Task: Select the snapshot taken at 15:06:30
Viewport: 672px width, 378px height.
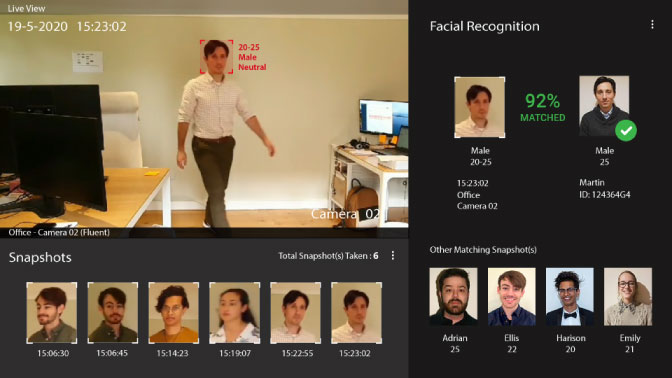Action: point(52,313)
